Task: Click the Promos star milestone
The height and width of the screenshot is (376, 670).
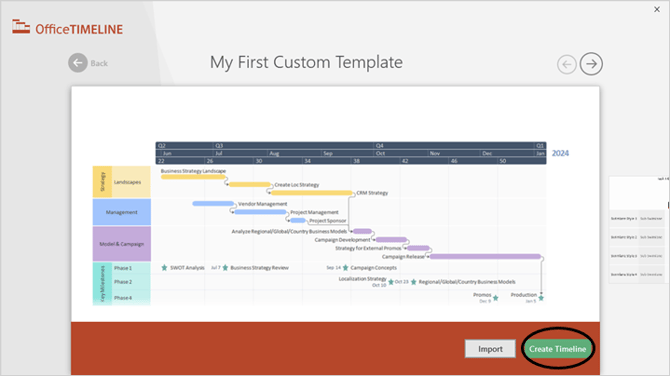Action: (496, 298)
